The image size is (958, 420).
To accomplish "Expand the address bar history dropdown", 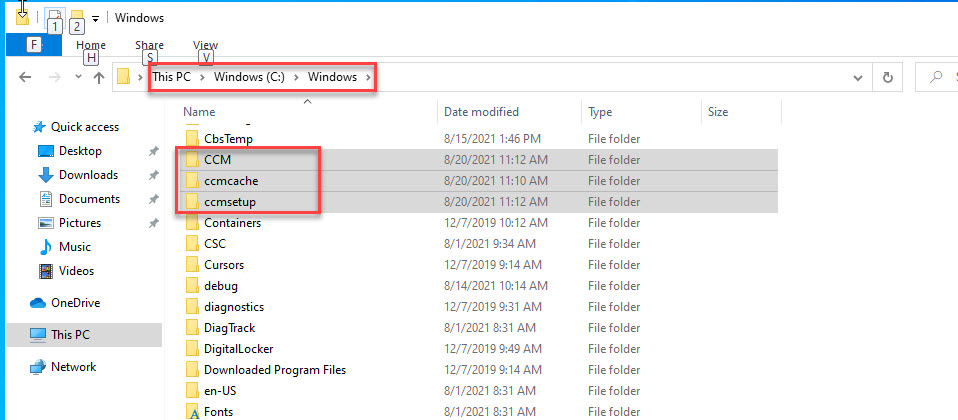I will (858, 77).
